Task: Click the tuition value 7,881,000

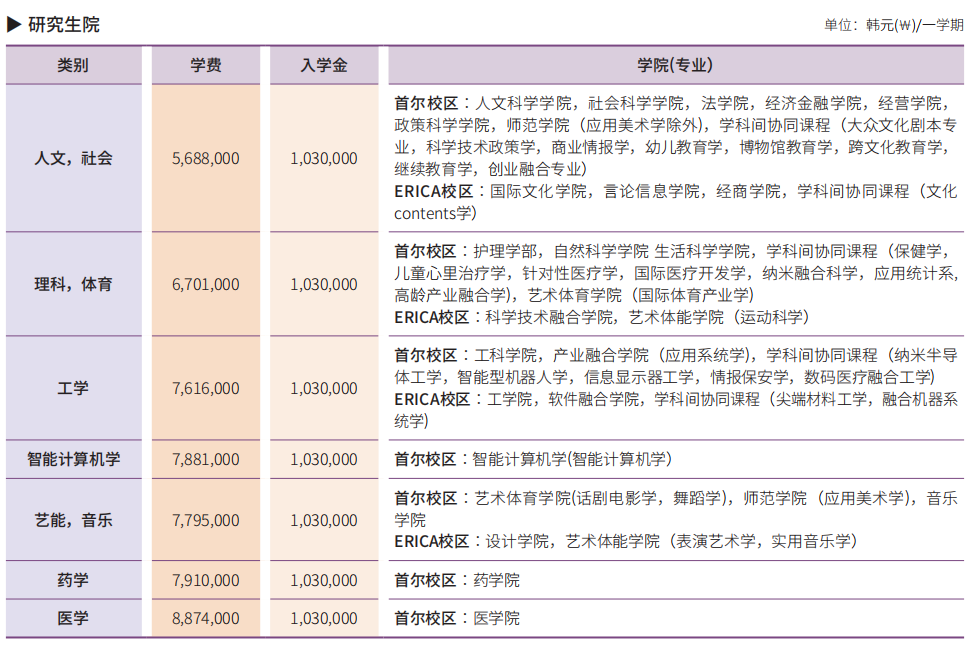Action: (206, 460)
